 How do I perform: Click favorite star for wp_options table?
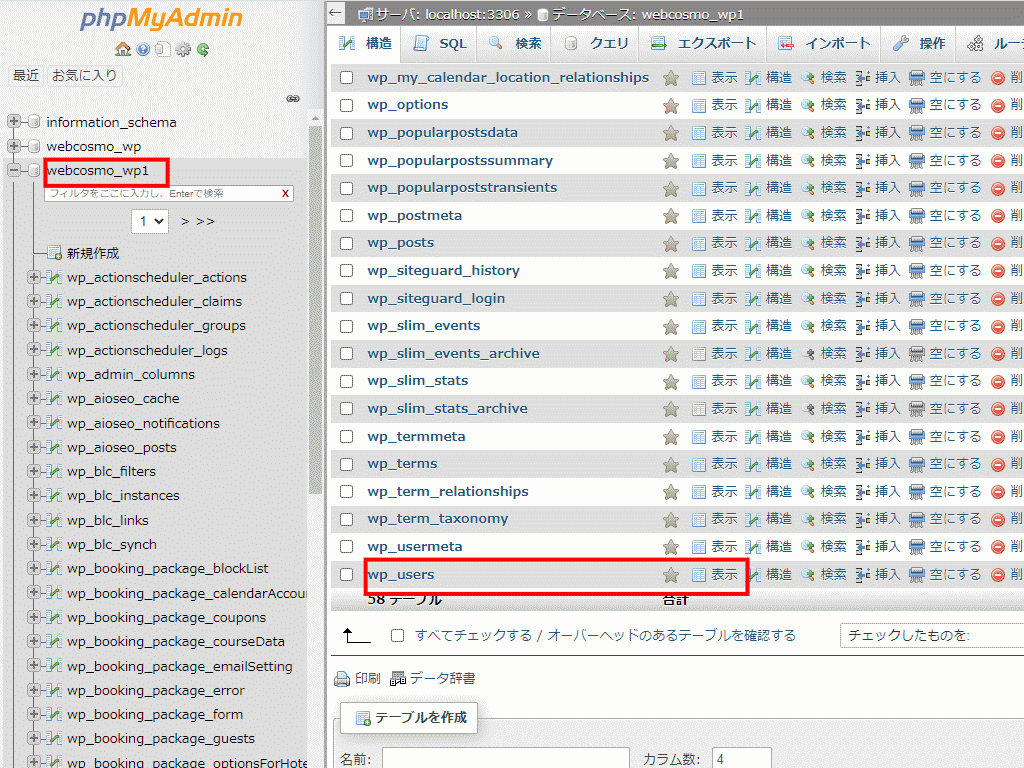(x=671, y=105)
